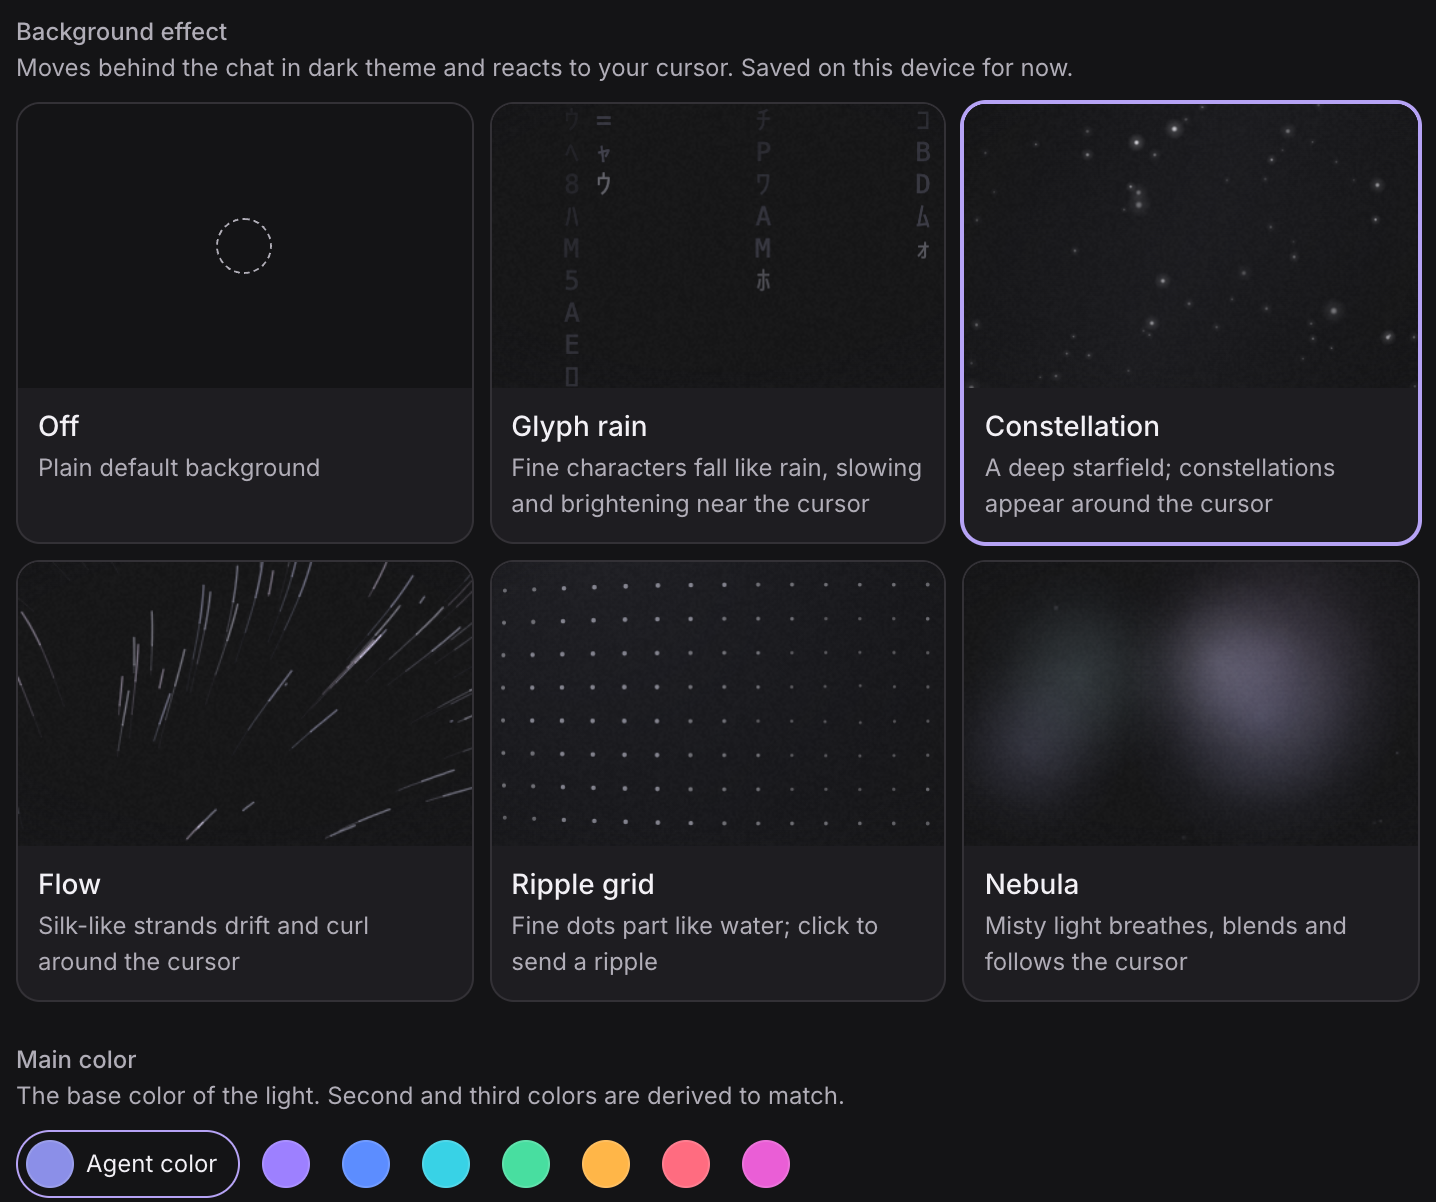Pick the blue main color swatch

pyautogui.click(x=366, y=1164)
